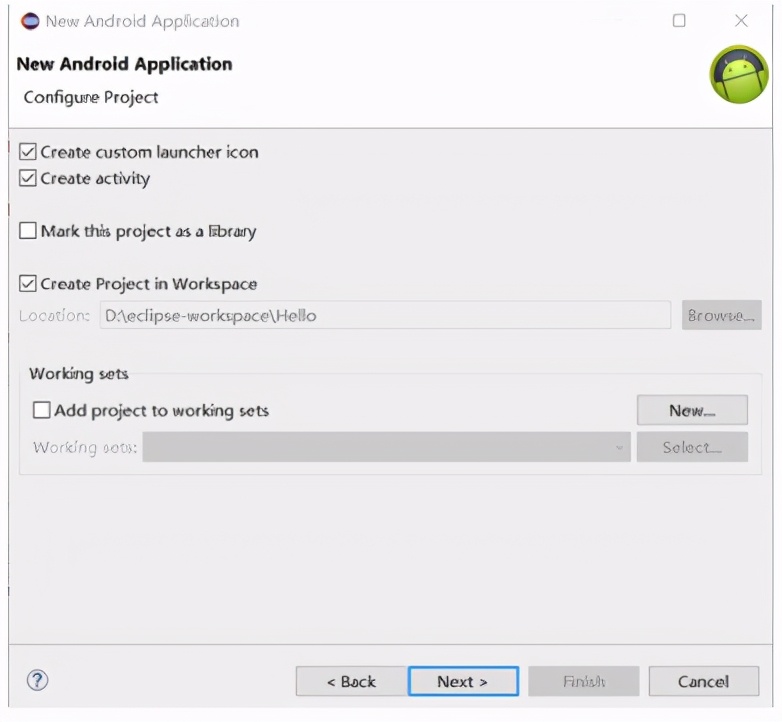
Task: Click the New... working set button
Action: click(692, 410)
